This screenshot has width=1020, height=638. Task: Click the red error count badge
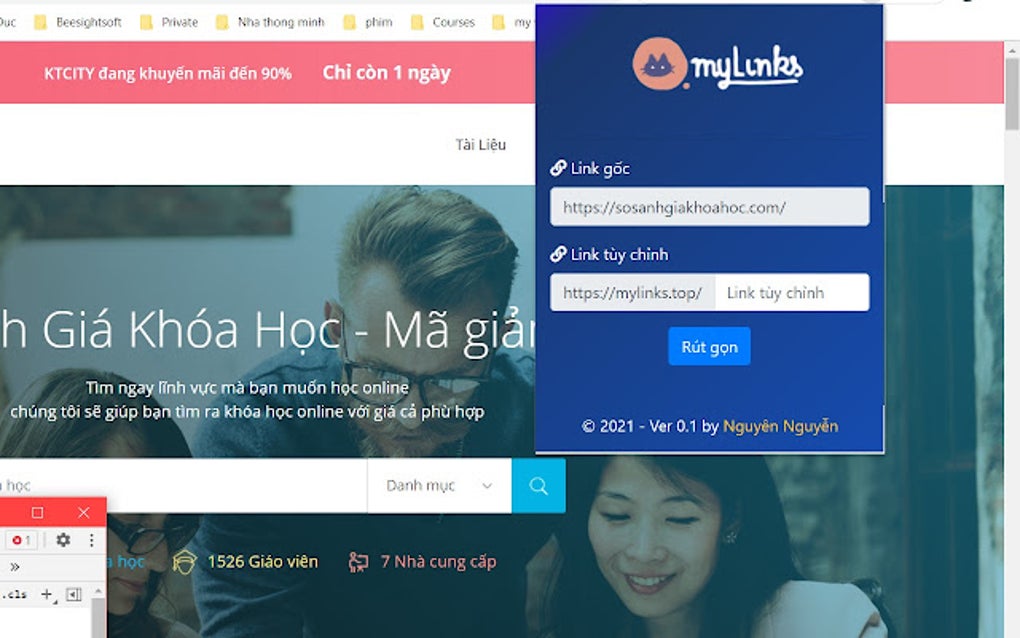[21, 540]
